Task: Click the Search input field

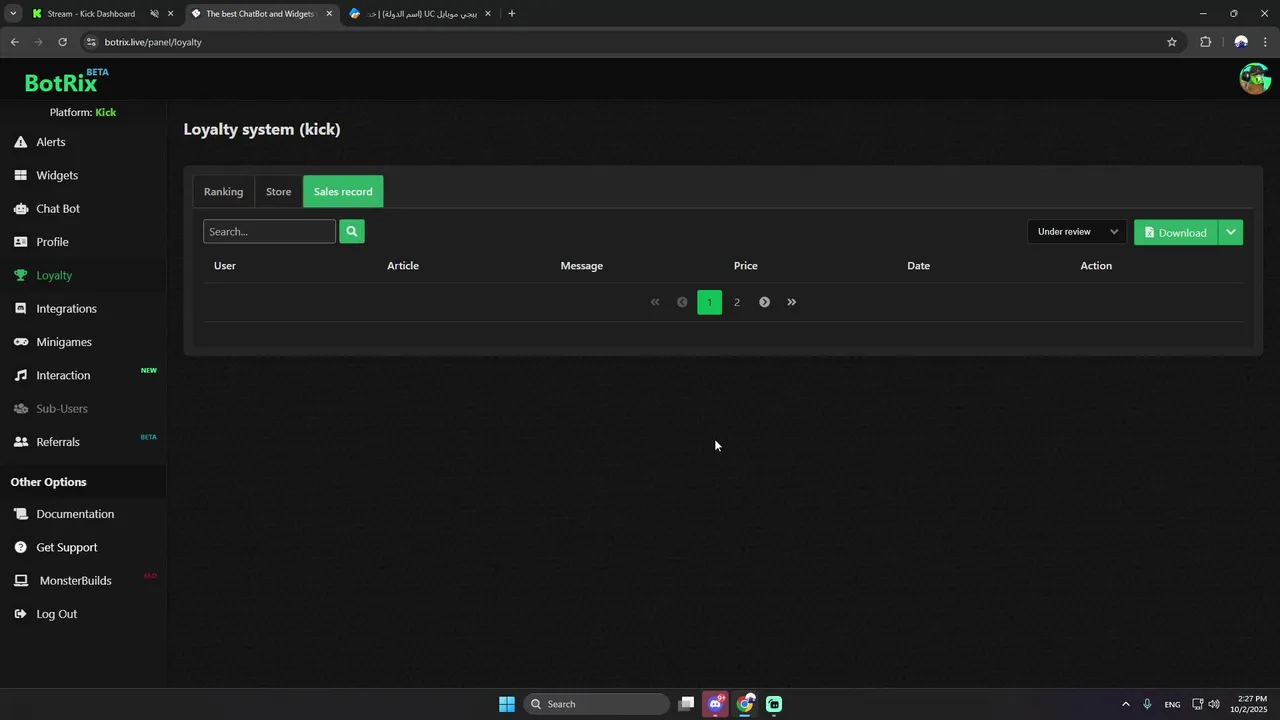Action: click(x=269, y=231)
